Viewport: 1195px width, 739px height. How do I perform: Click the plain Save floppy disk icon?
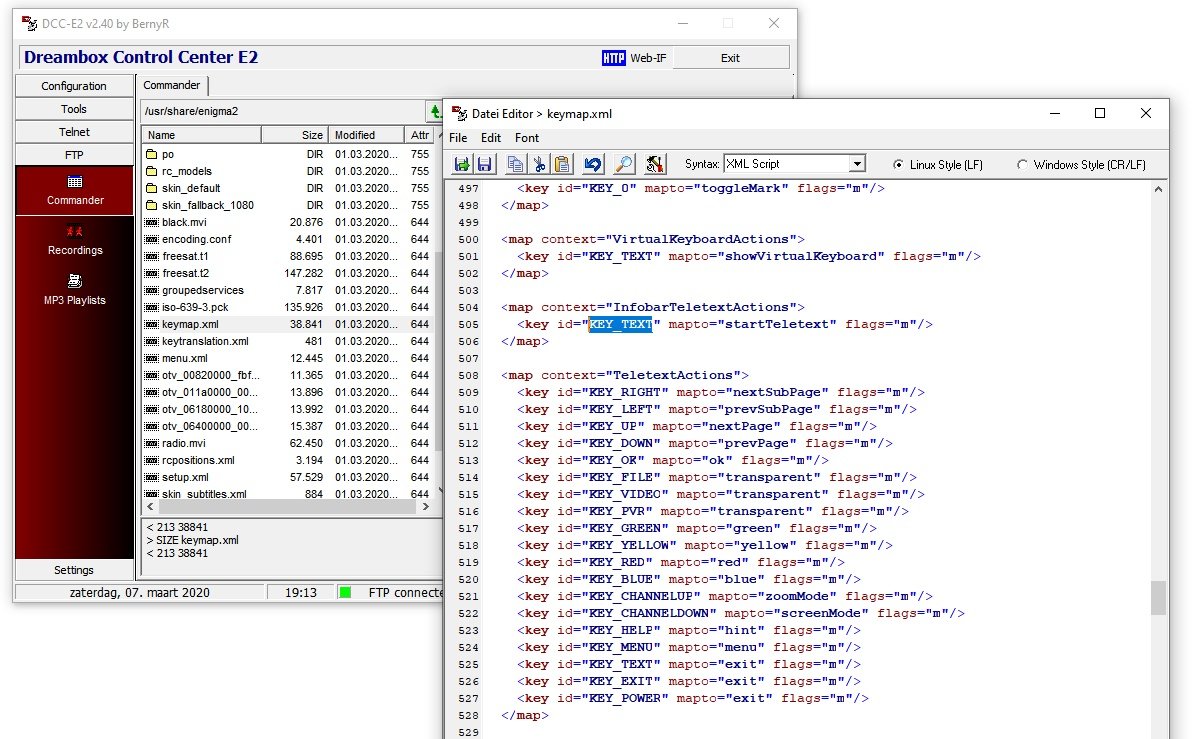(x=484, y=164)
